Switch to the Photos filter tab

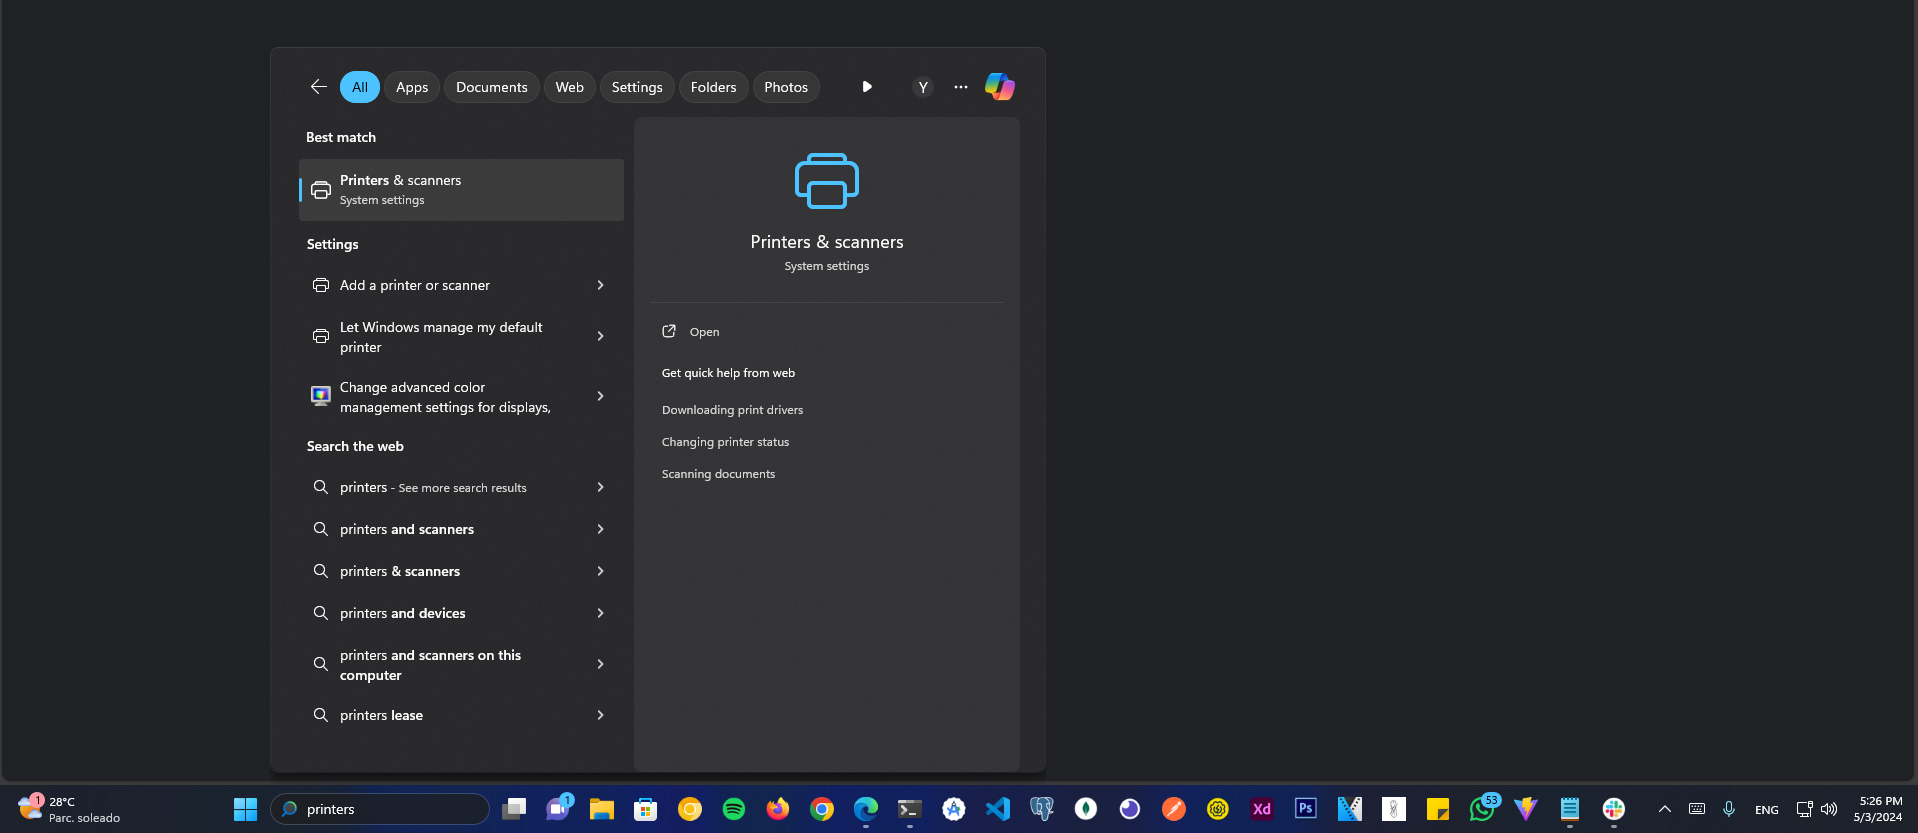click(x=786, y=87)
